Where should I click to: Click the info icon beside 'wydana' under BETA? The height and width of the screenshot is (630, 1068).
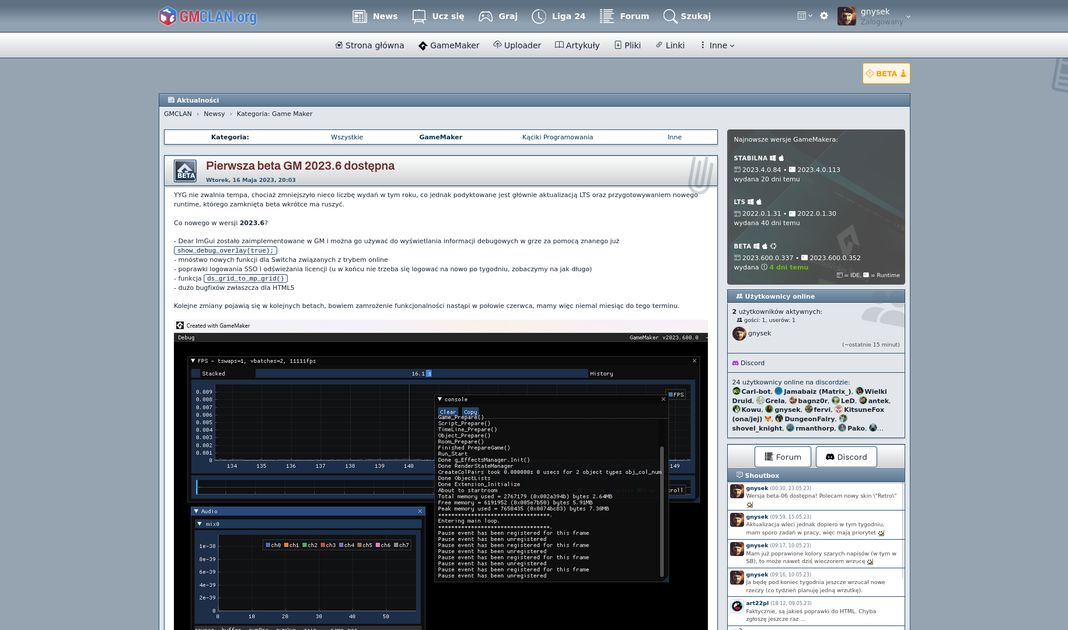click(x=764, y=267)
